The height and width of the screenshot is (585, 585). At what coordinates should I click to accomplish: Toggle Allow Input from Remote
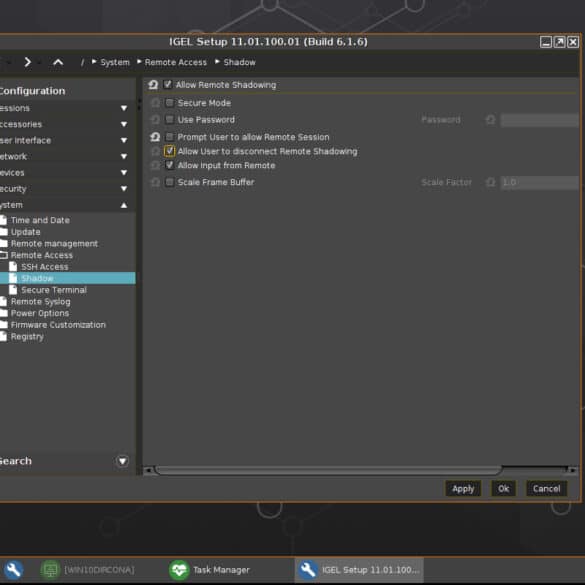click(x=169, y=165)
